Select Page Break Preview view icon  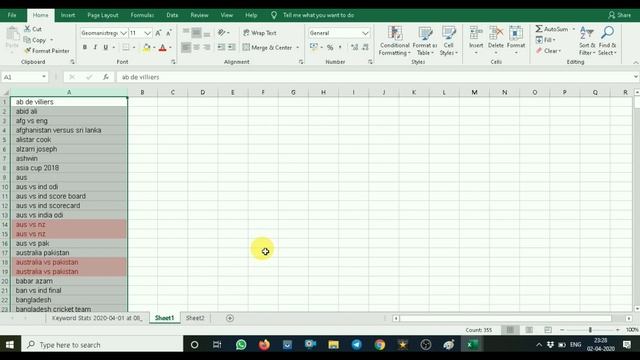pyautogui.click(x=548, y=330)
